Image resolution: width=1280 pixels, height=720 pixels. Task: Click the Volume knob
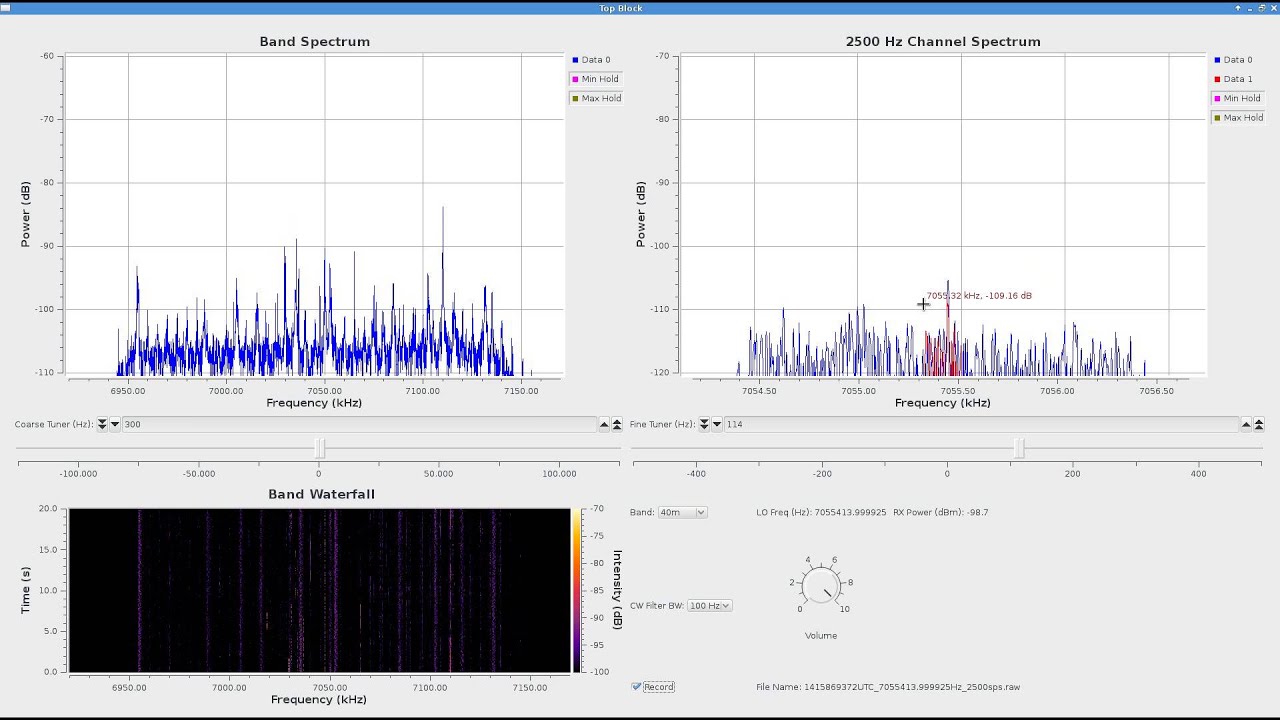(x=821, y=585)
